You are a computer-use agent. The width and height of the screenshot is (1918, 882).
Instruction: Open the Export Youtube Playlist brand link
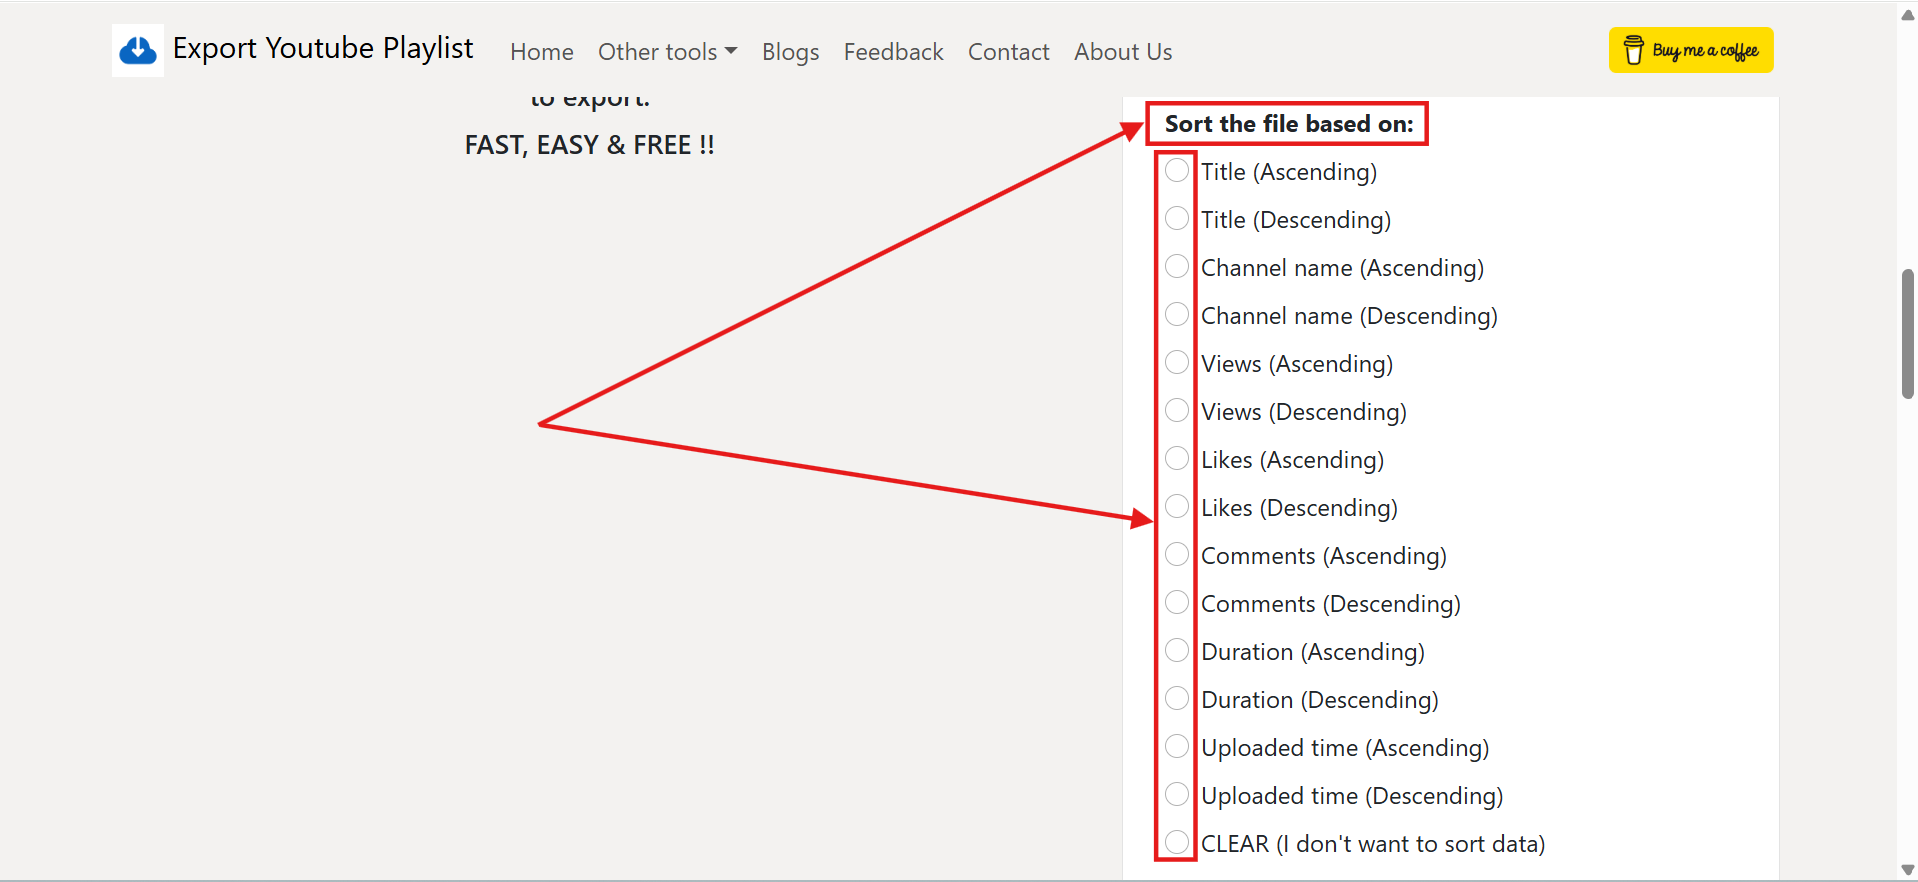pyautogui.click(x=322, y=48)
